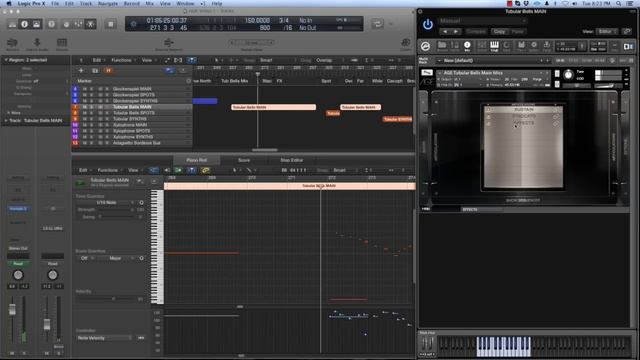640x360 pixels.
Task: Adjust left channel strip volume fader
Action: [x=12, y=310]
